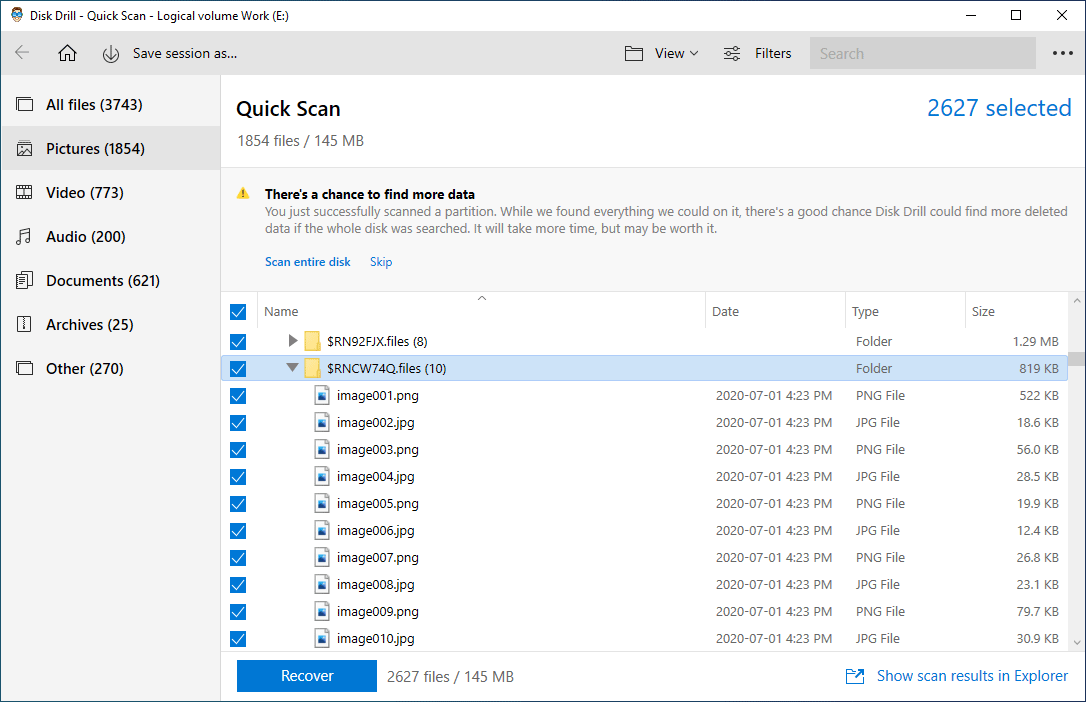Click the $RN92FJX.files folder icon
This screenshot has width=1086, height=702.
312,341
